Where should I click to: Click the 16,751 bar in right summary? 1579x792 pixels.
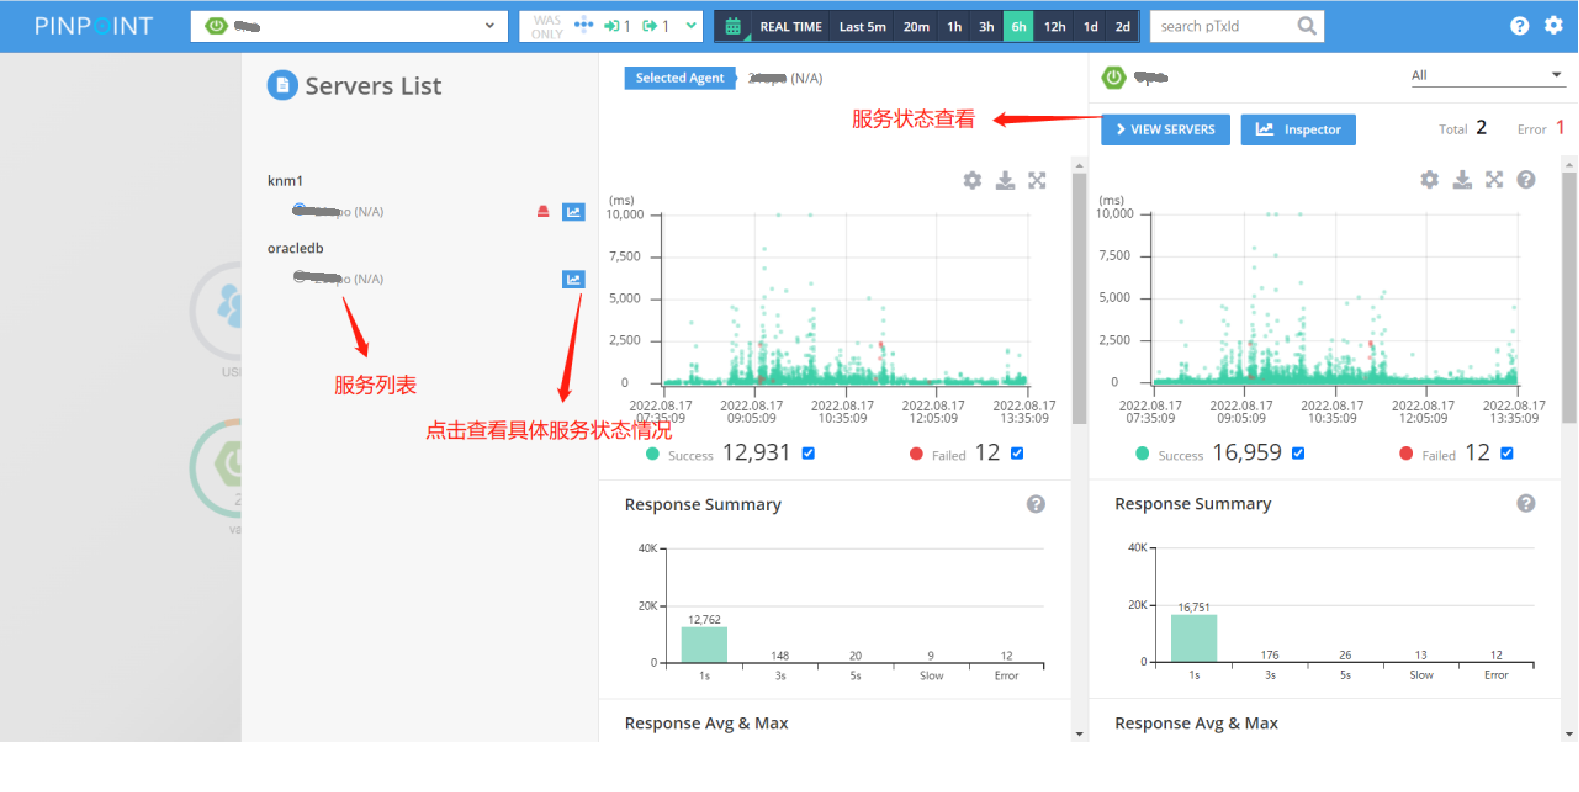tap(1194, 638)
